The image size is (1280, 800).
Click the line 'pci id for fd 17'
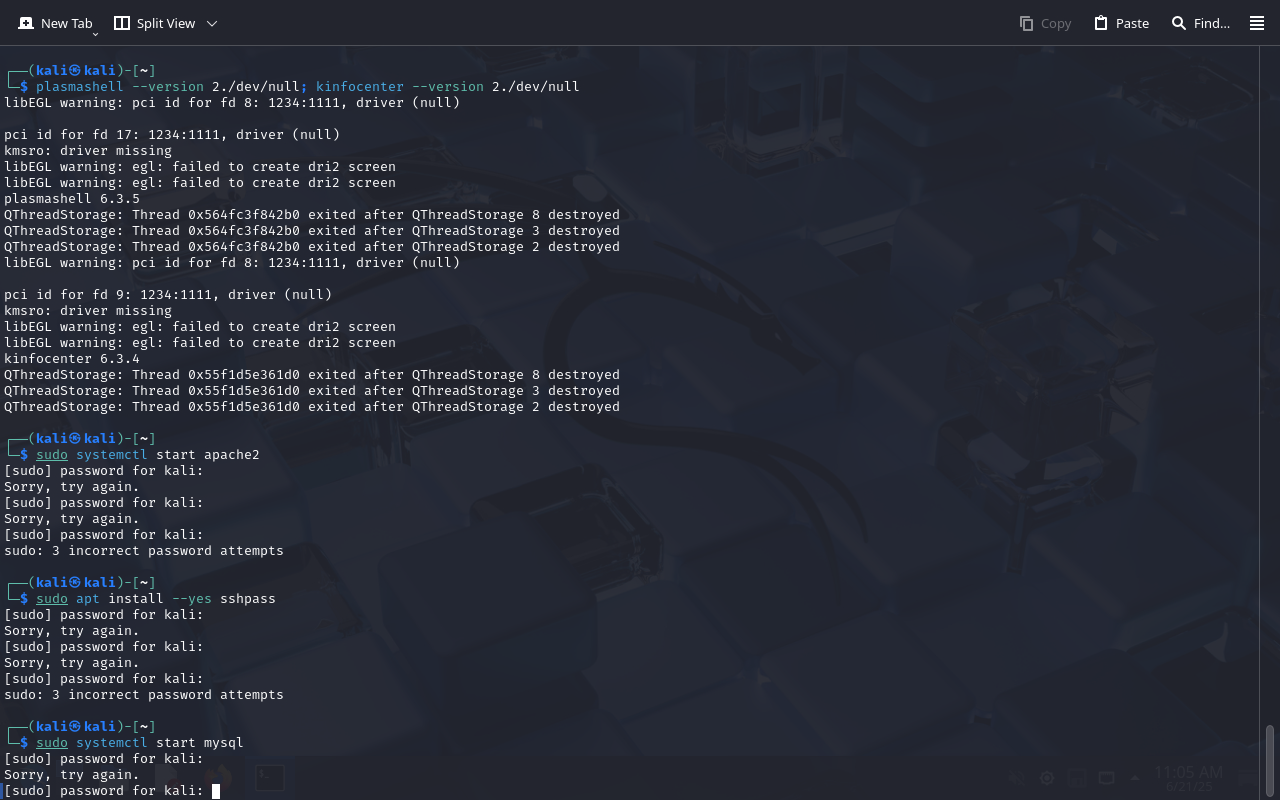(x=172, y=134)
